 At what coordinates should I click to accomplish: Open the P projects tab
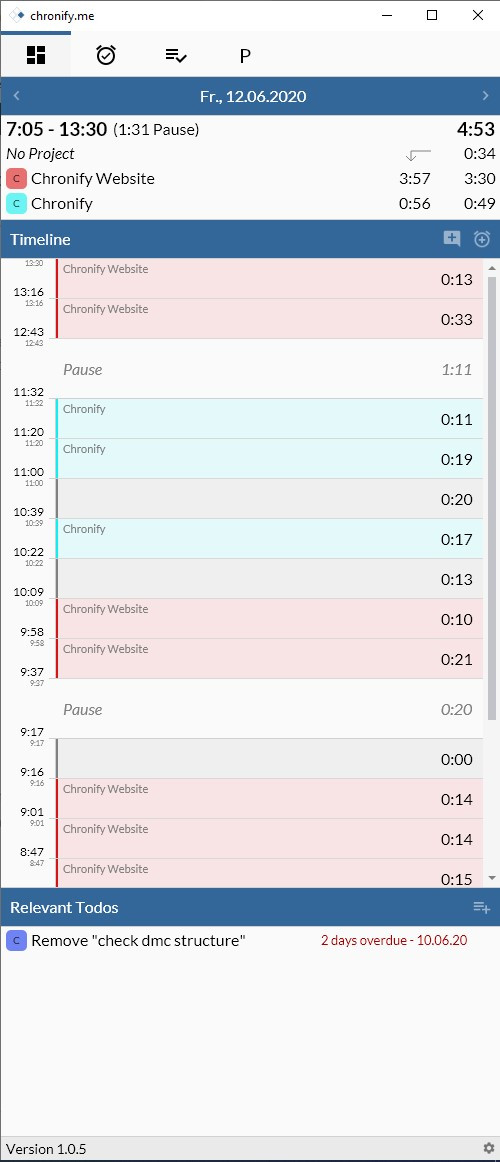[x=245, y=56]
